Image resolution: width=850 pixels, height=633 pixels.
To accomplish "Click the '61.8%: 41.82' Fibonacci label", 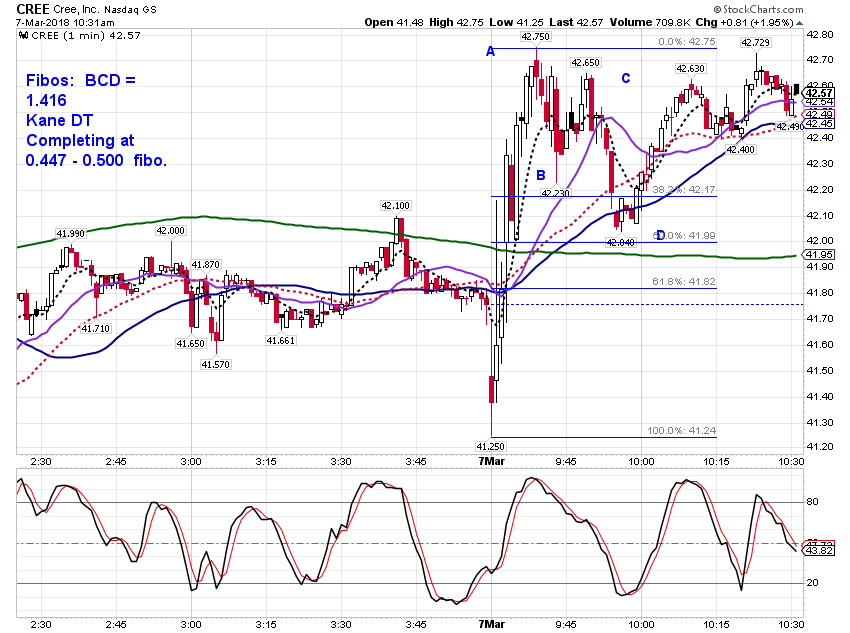I will (684, 282).
